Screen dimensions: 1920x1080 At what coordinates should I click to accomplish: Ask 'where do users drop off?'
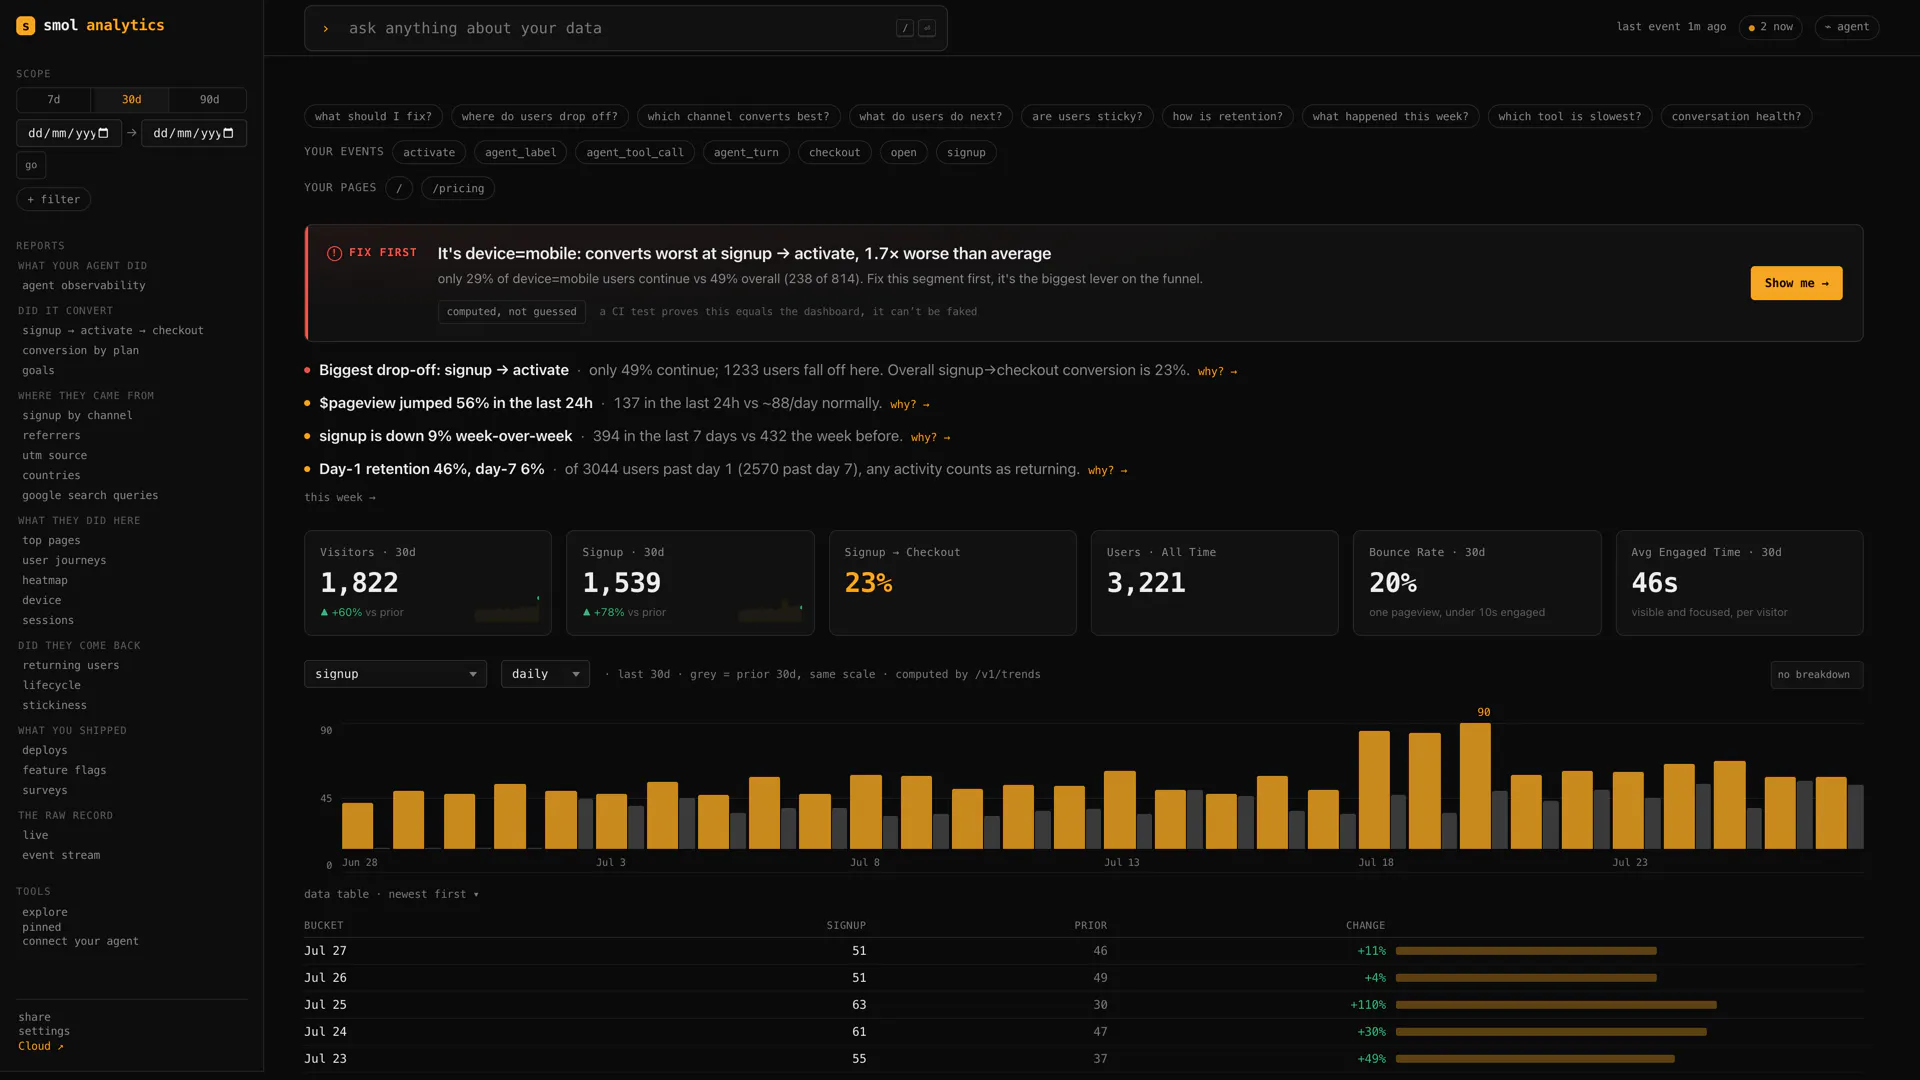point(540,117)
